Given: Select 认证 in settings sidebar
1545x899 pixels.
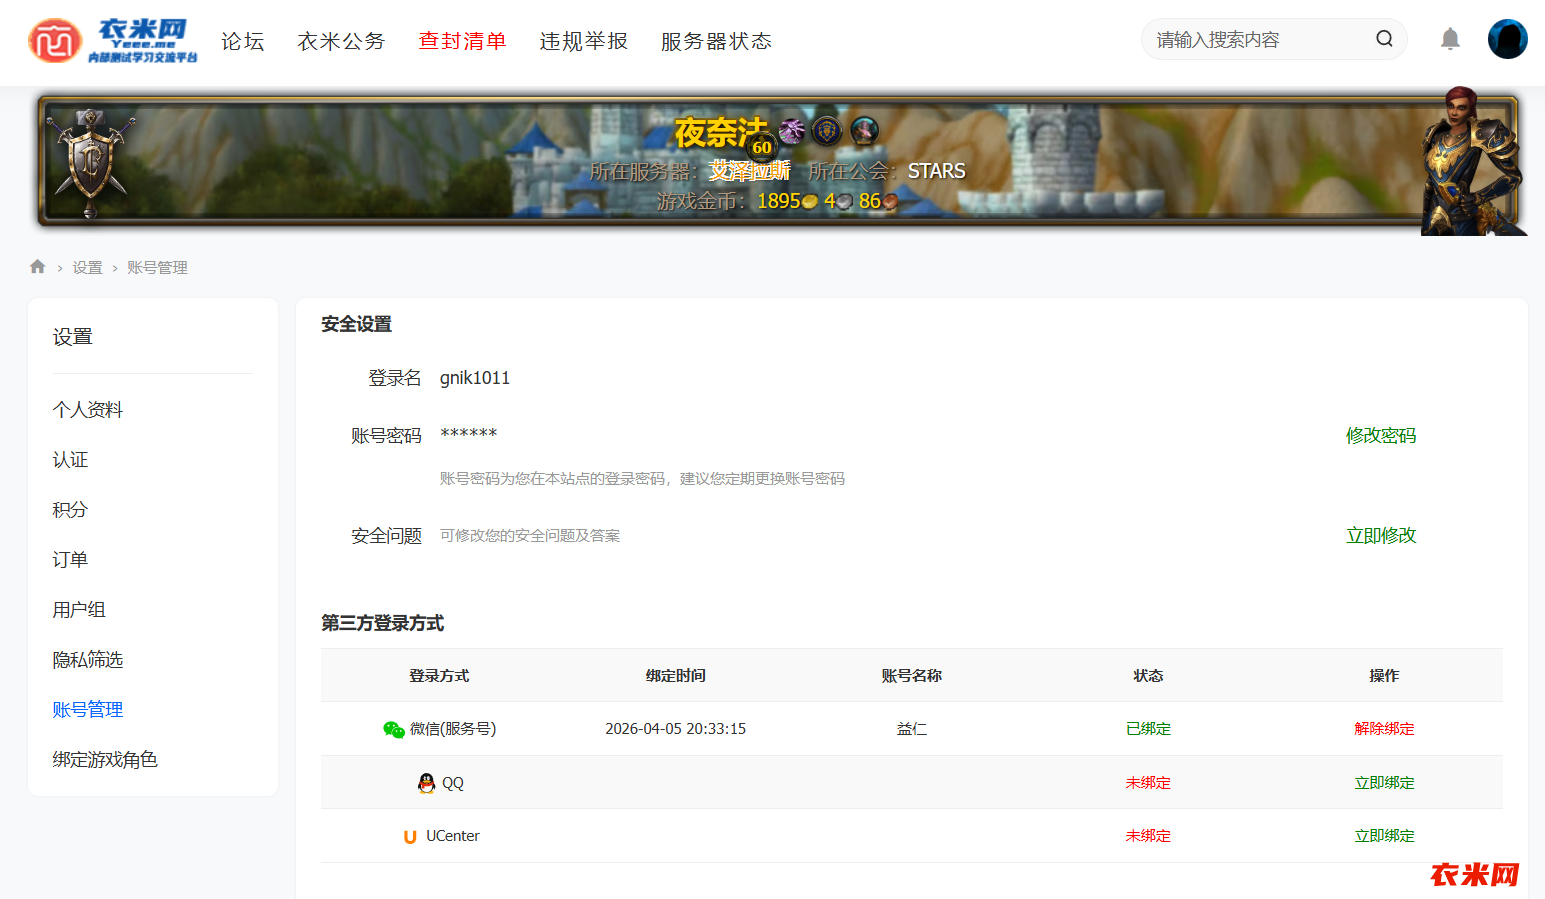Looking at the screenshot, I should pyautogui.click(x=70, y=460).
